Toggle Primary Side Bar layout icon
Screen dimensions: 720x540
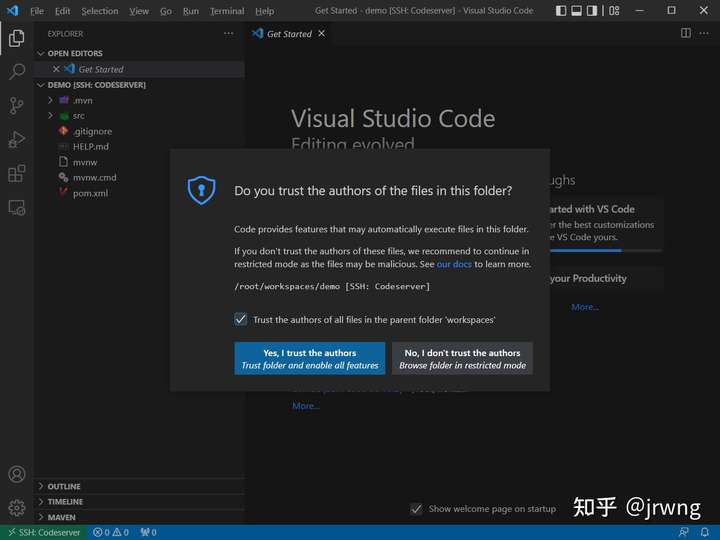coord(561,11)
